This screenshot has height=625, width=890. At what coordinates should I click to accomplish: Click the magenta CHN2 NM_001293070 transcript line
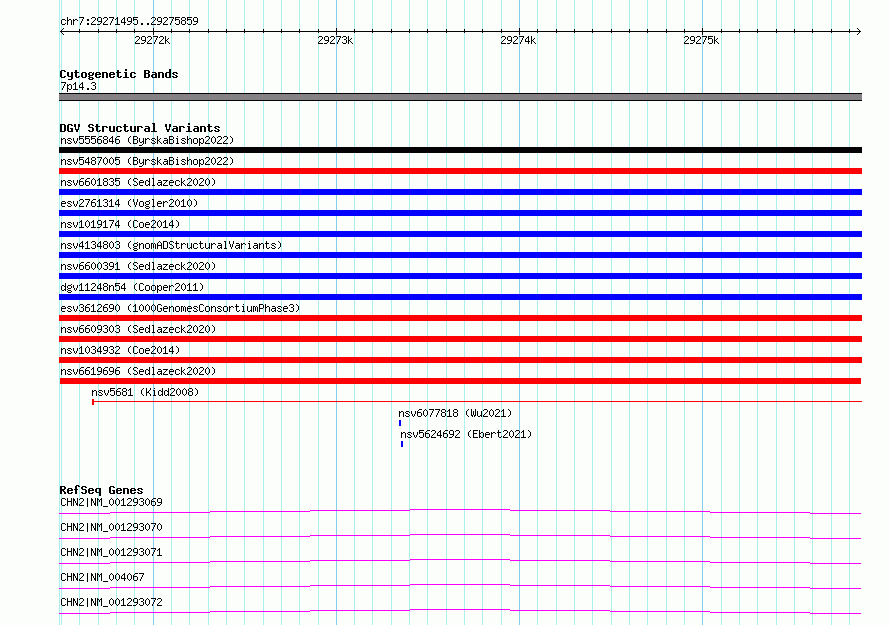point(460,536)
